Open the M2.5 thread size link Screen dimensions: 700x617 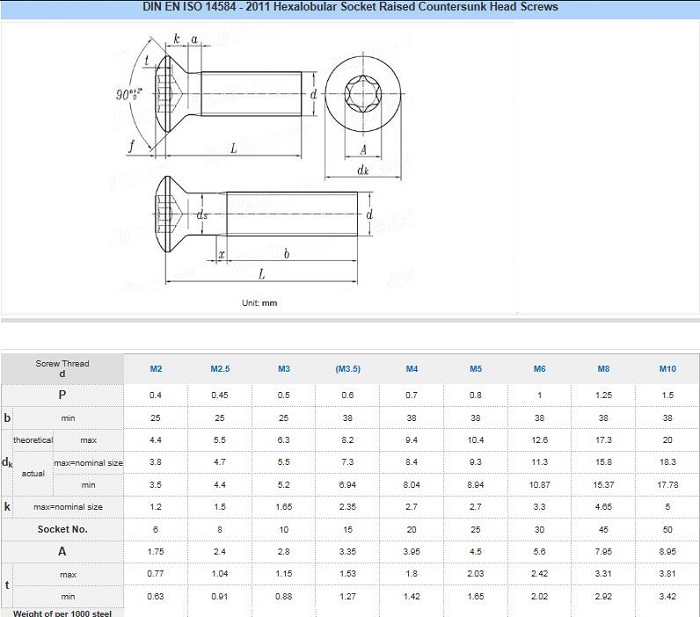click(220, 369)
